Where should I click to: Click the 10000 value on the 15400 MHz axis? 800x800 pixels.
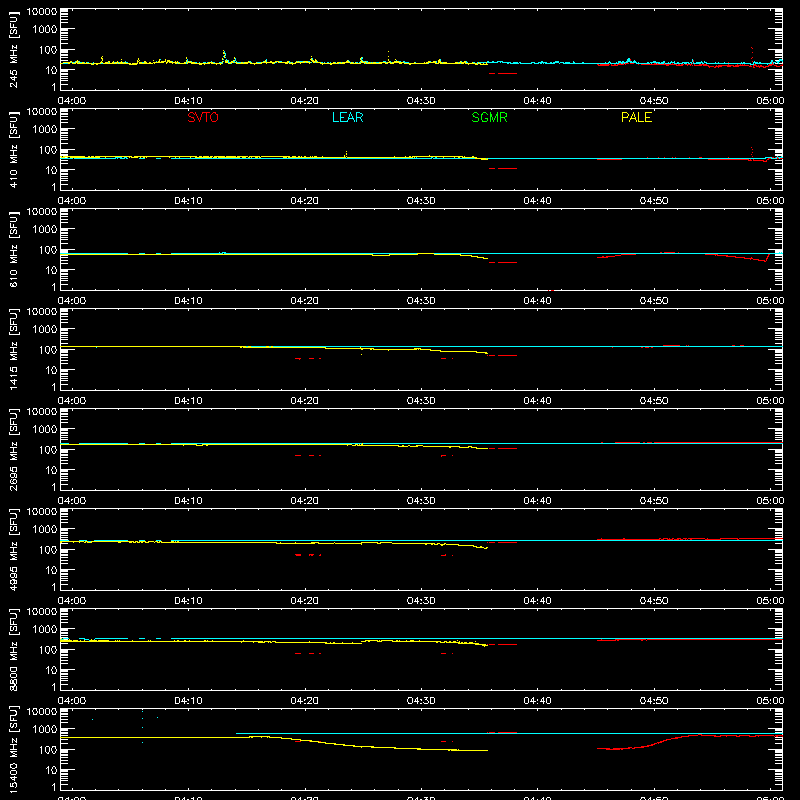(42, 712)
